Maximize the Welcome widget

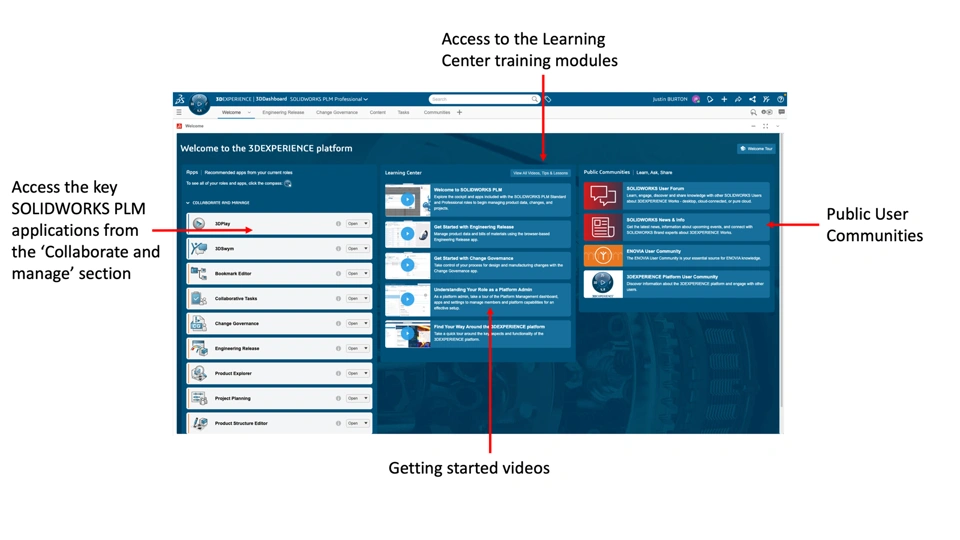765,126
